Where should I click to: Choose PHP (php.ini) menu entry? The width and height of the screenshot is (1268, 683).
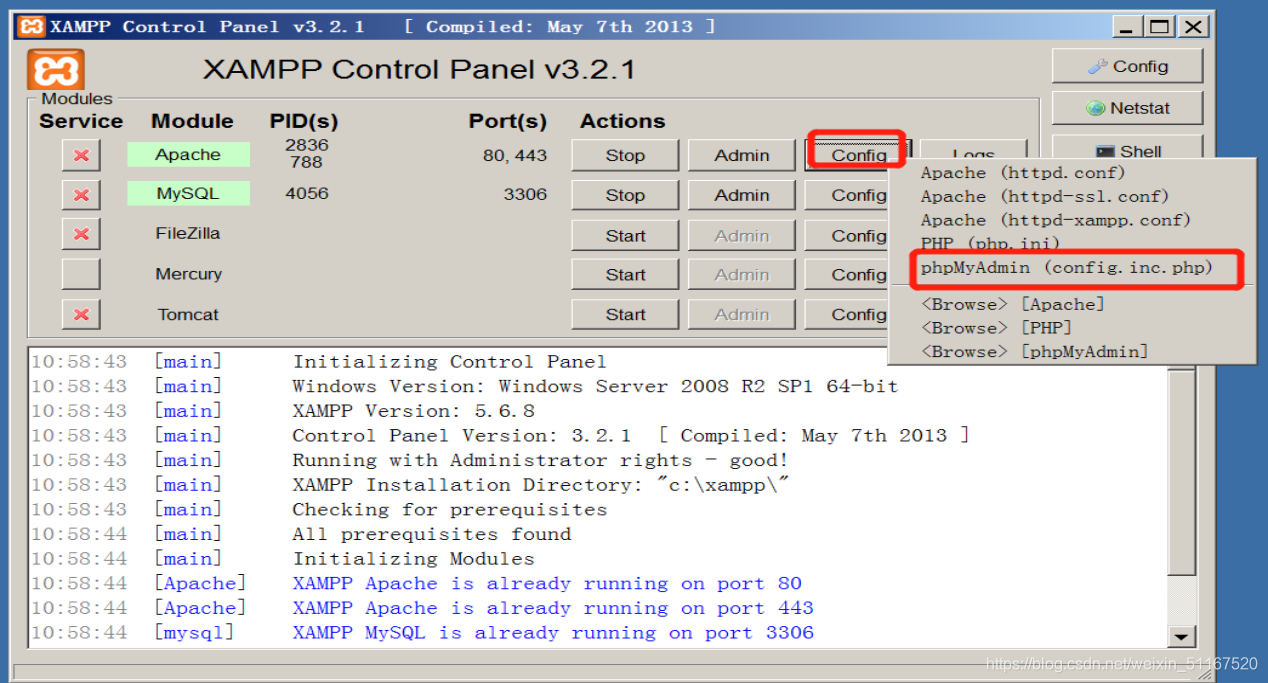coord(989,243)
